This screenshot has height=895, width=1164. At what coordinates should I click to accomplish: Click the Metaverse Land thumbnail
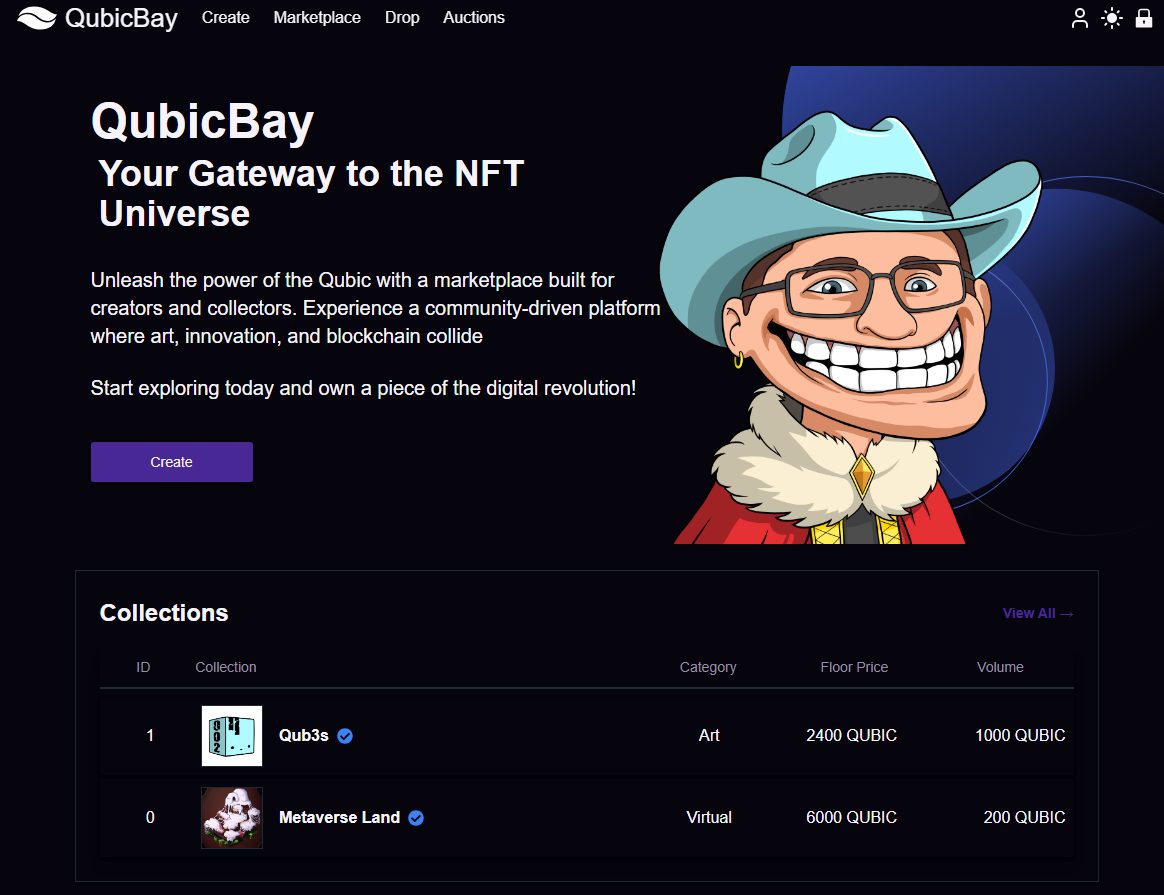(231, 817)
